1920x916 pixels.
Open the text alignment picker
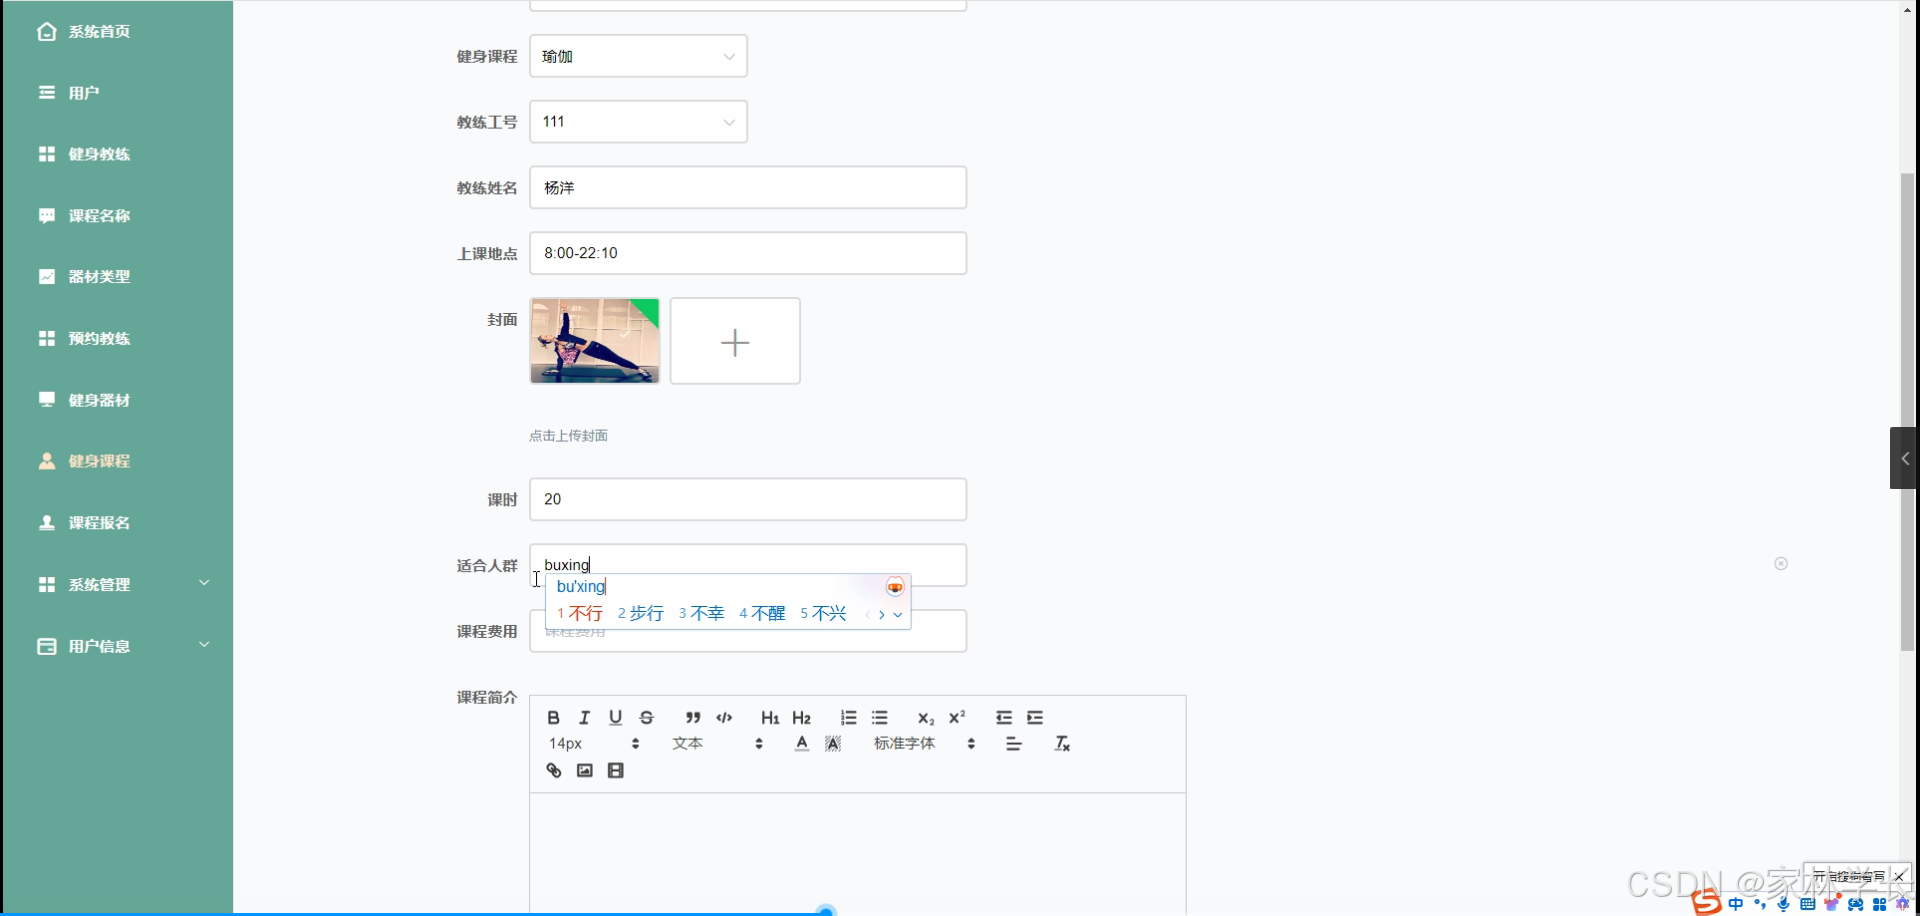pyautogui.click(x=1014, y=744)
